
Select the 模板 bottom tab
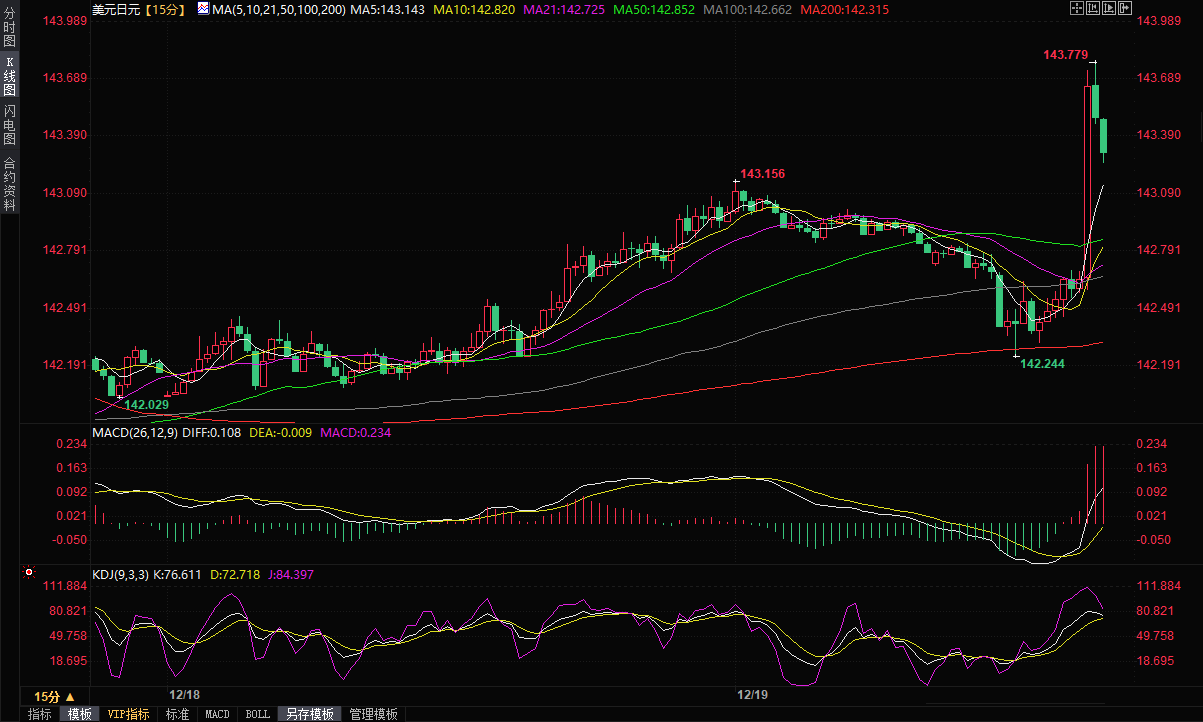point(79,714)
